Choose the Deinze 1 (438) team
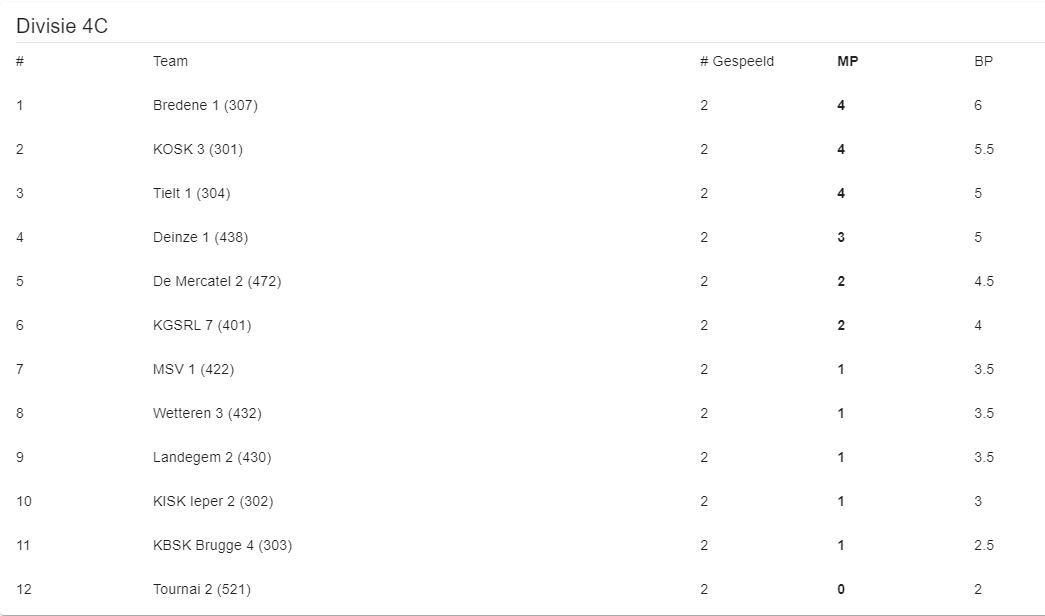This screenshot has height=616, width=1045. pyautogui.click(x=201, y=237)
